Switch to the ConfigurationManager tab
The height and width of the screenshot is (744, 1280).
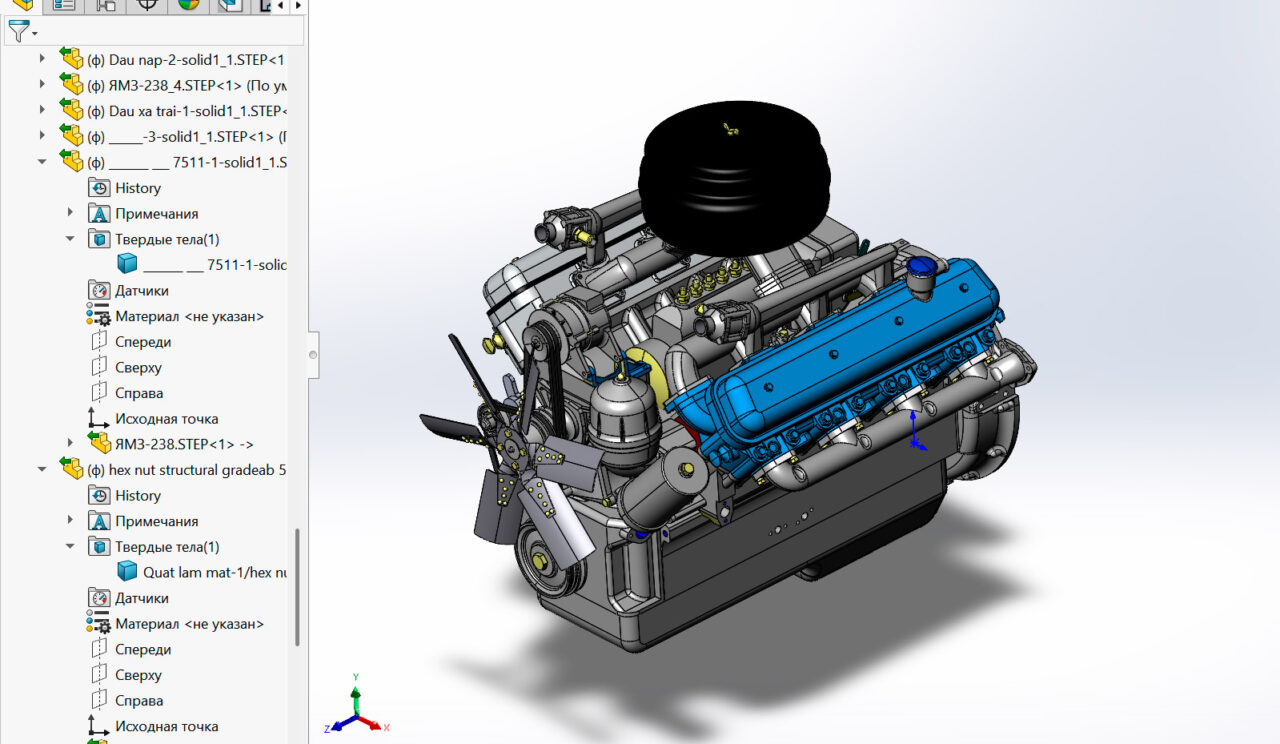[x=105, y=5]
